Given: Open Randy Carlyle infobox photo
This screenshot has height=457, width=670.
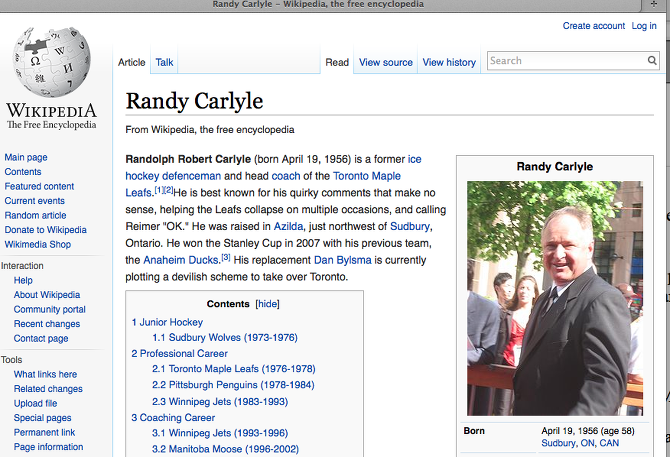Looking at the screenshot, I should [555, 298].
